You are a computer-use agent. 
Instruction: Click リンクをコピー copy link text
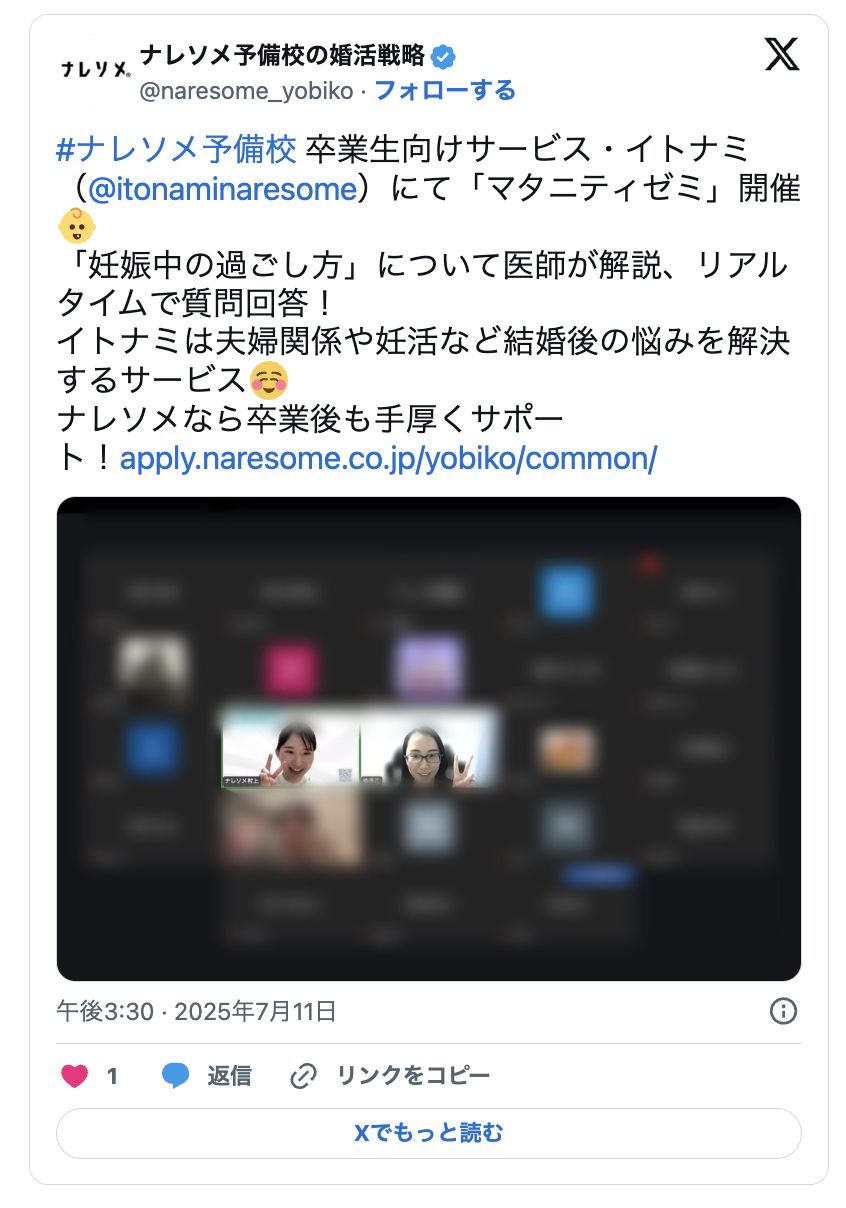pos(413,1076)
